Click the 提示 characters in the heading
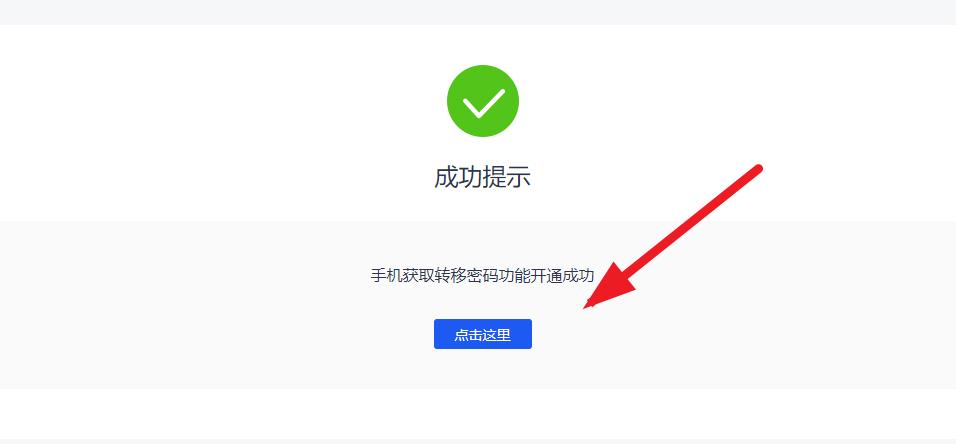Screen dimensions: 956x444 pos(507,177)
